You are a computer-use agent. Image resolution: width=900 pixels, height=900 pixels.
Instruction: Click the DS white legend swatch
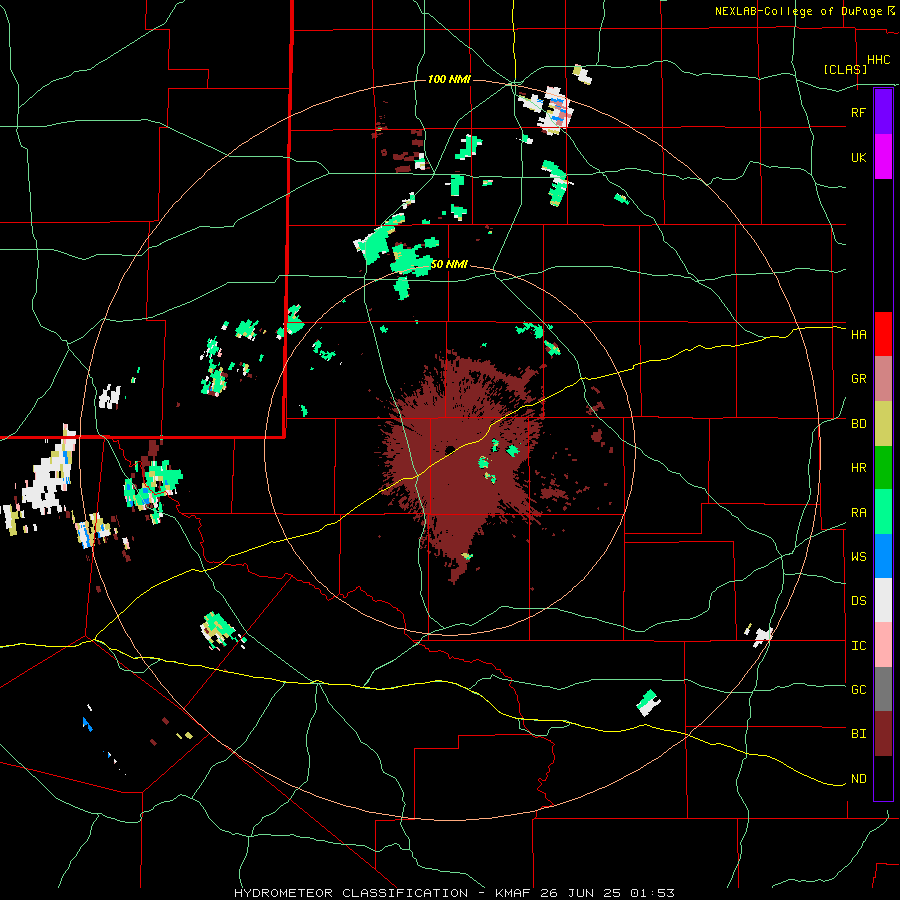click(883, 600)
